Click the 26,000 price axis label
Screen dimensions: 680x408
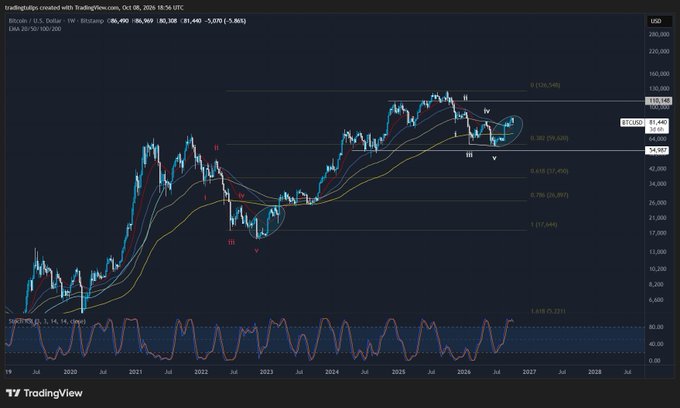[x=658, y=202]
